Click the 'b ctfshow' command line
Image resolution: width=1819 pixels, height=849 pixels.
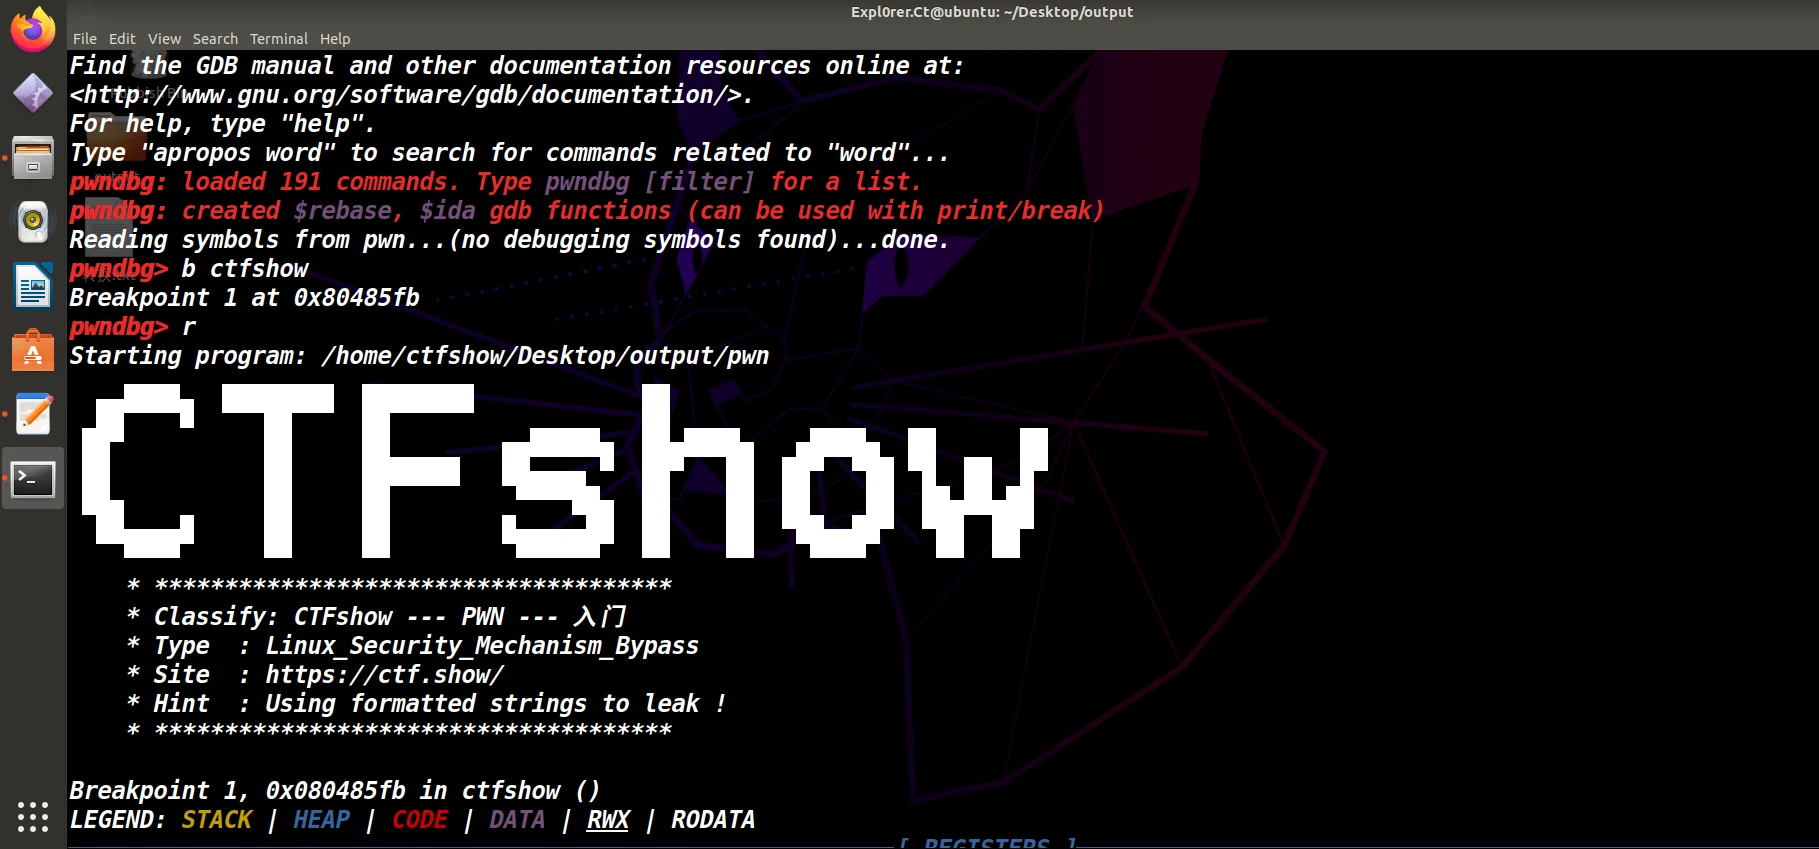245,269
